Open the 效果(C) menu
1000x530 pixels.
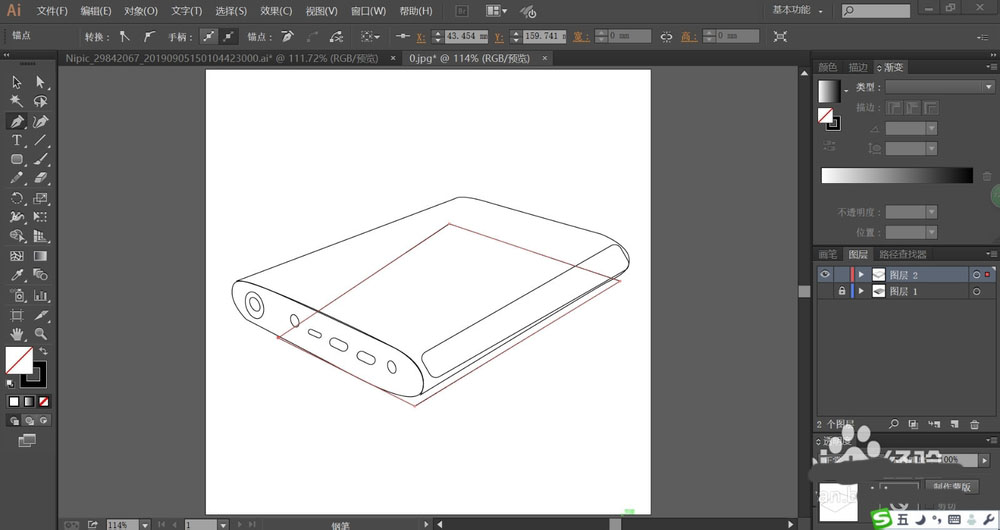click(276, 11)
